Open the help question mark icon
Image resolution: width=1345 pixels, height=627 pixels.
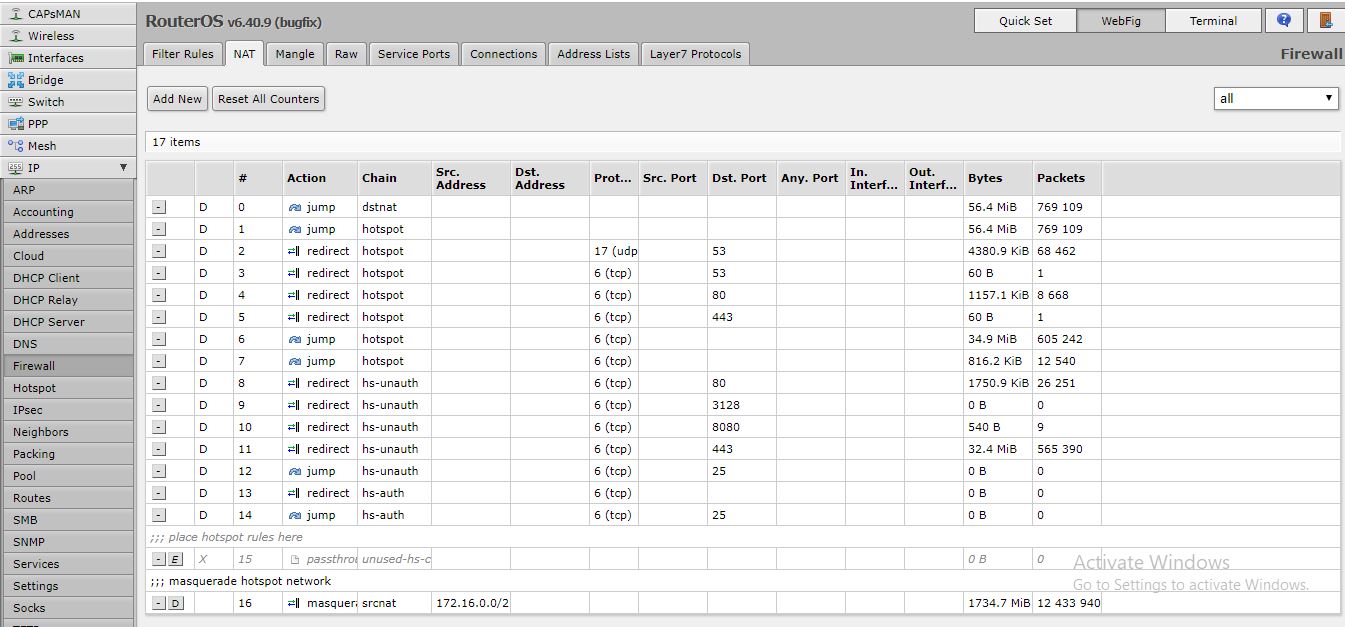tap(1284, 20)
